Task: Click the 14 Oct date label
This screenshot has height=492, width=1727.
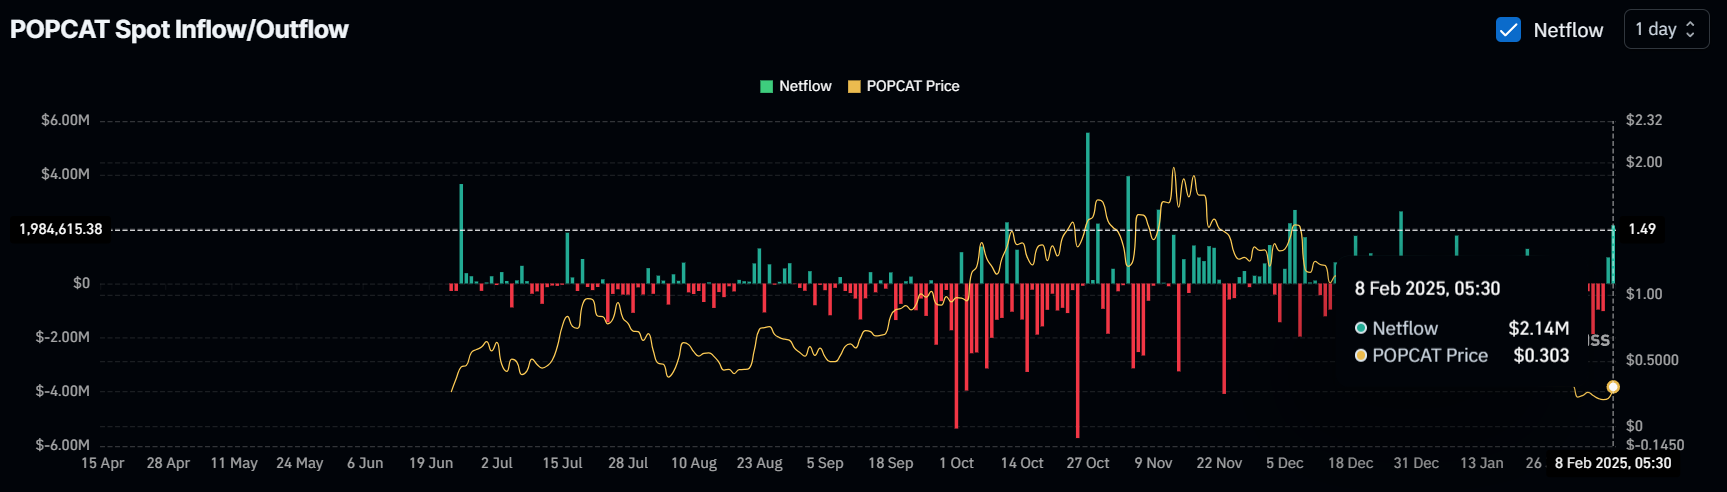Action: tap(1022, 463)
